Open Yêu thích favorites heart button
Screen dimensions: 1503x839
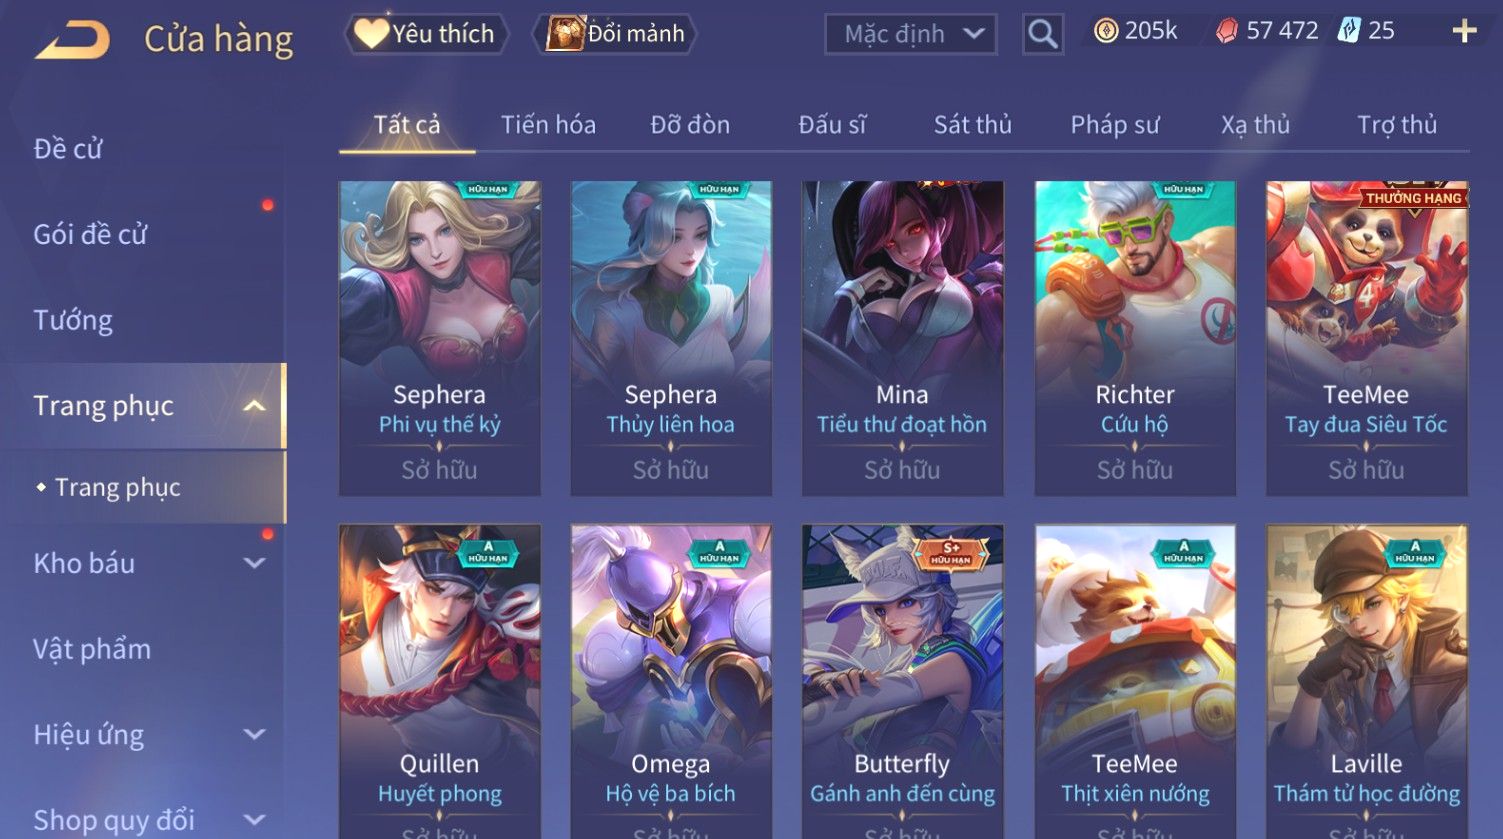click(x=427, y=34)
